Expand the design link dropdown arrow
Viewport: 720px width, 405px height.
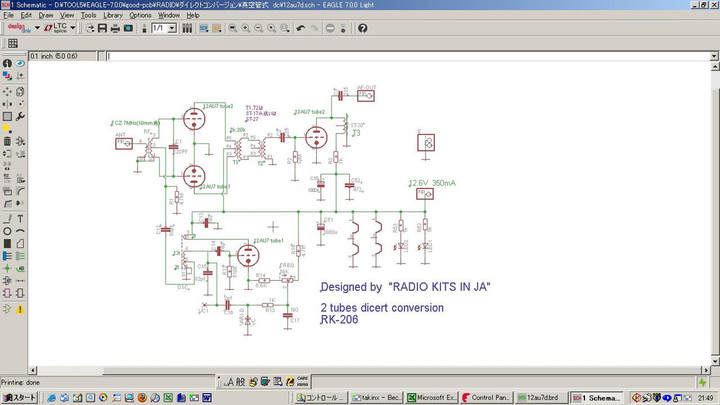pos(37,28)
